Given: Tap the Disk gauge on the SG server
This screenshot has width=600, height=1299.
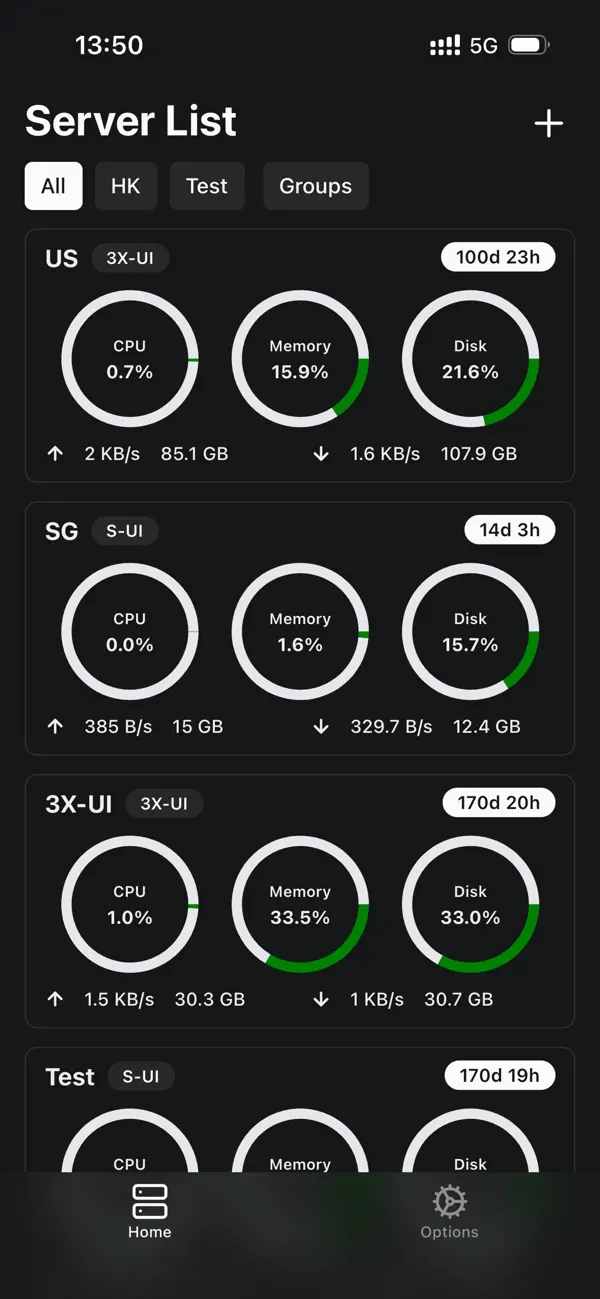Looking at the screenshot, I should (x=470, y=631).
